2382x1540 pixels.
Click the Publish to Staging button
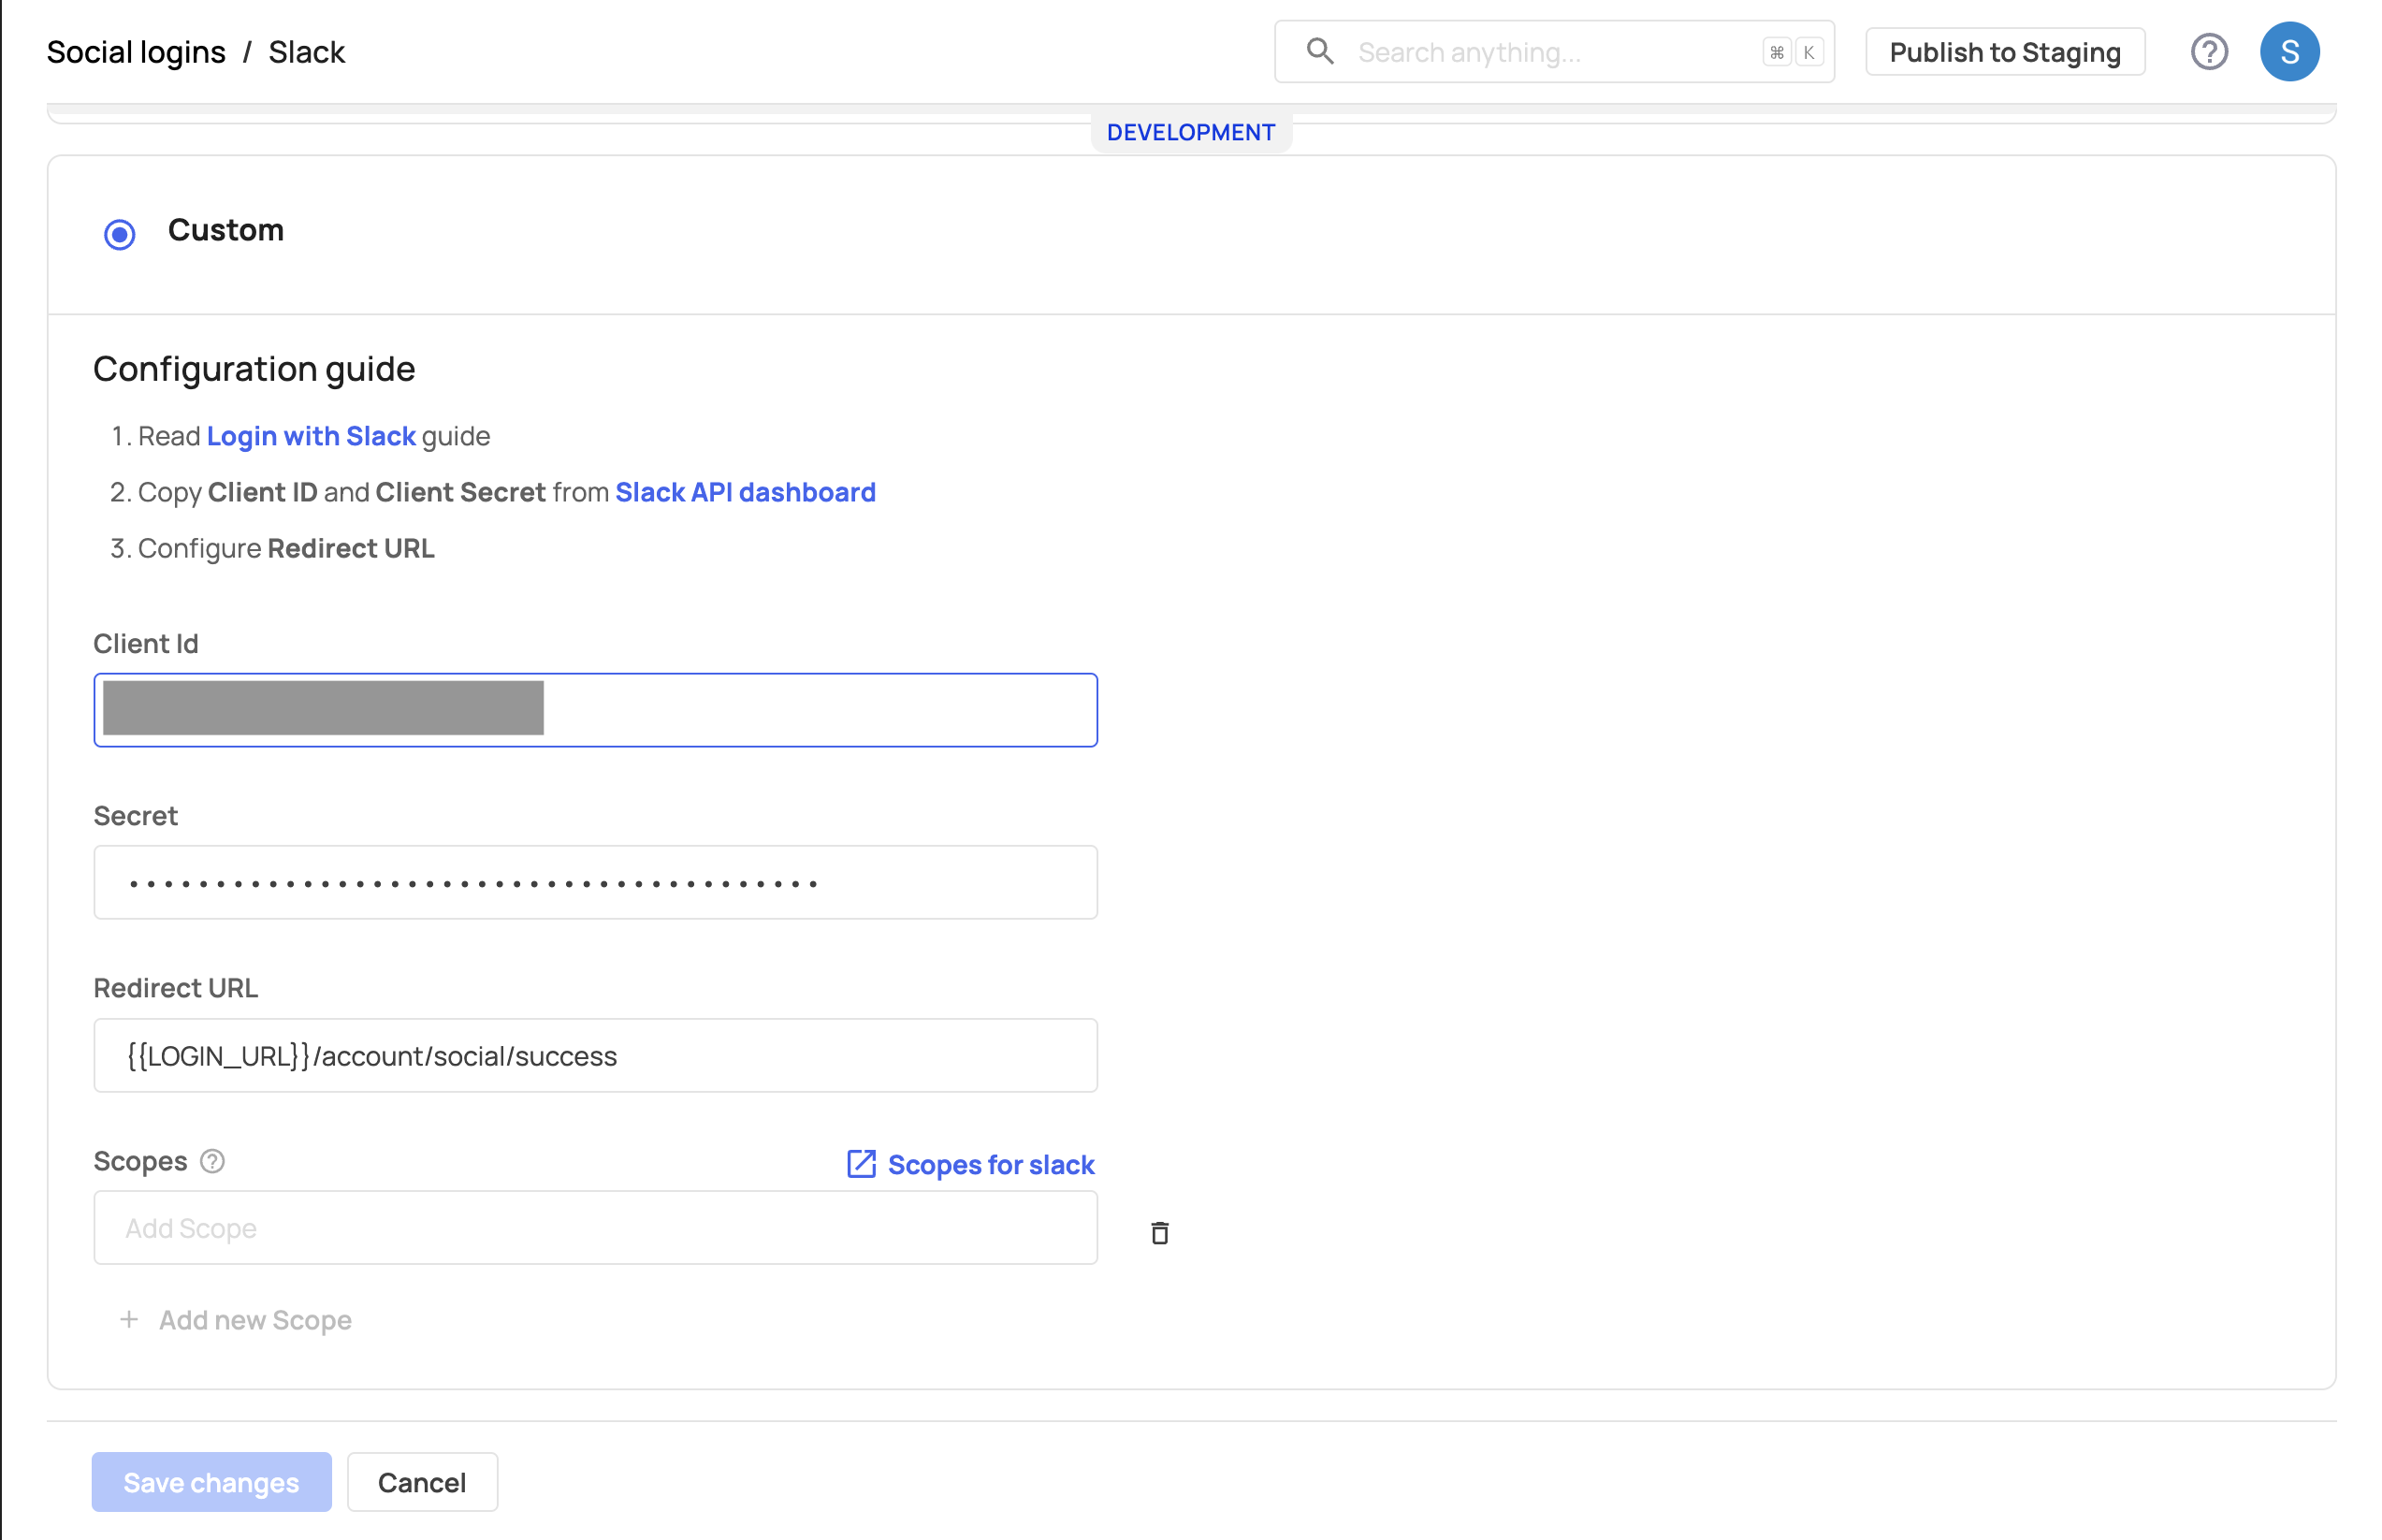2004,52
